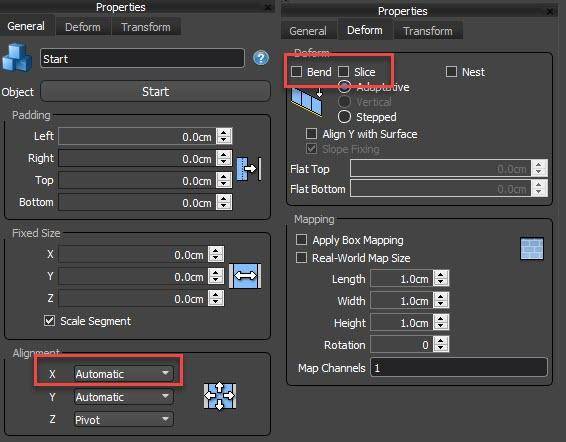The height and width of the screenshot is (442, 566).
Task: Adjust the Padding Bottom spinner arrows
Action: (x=224, y=202)
